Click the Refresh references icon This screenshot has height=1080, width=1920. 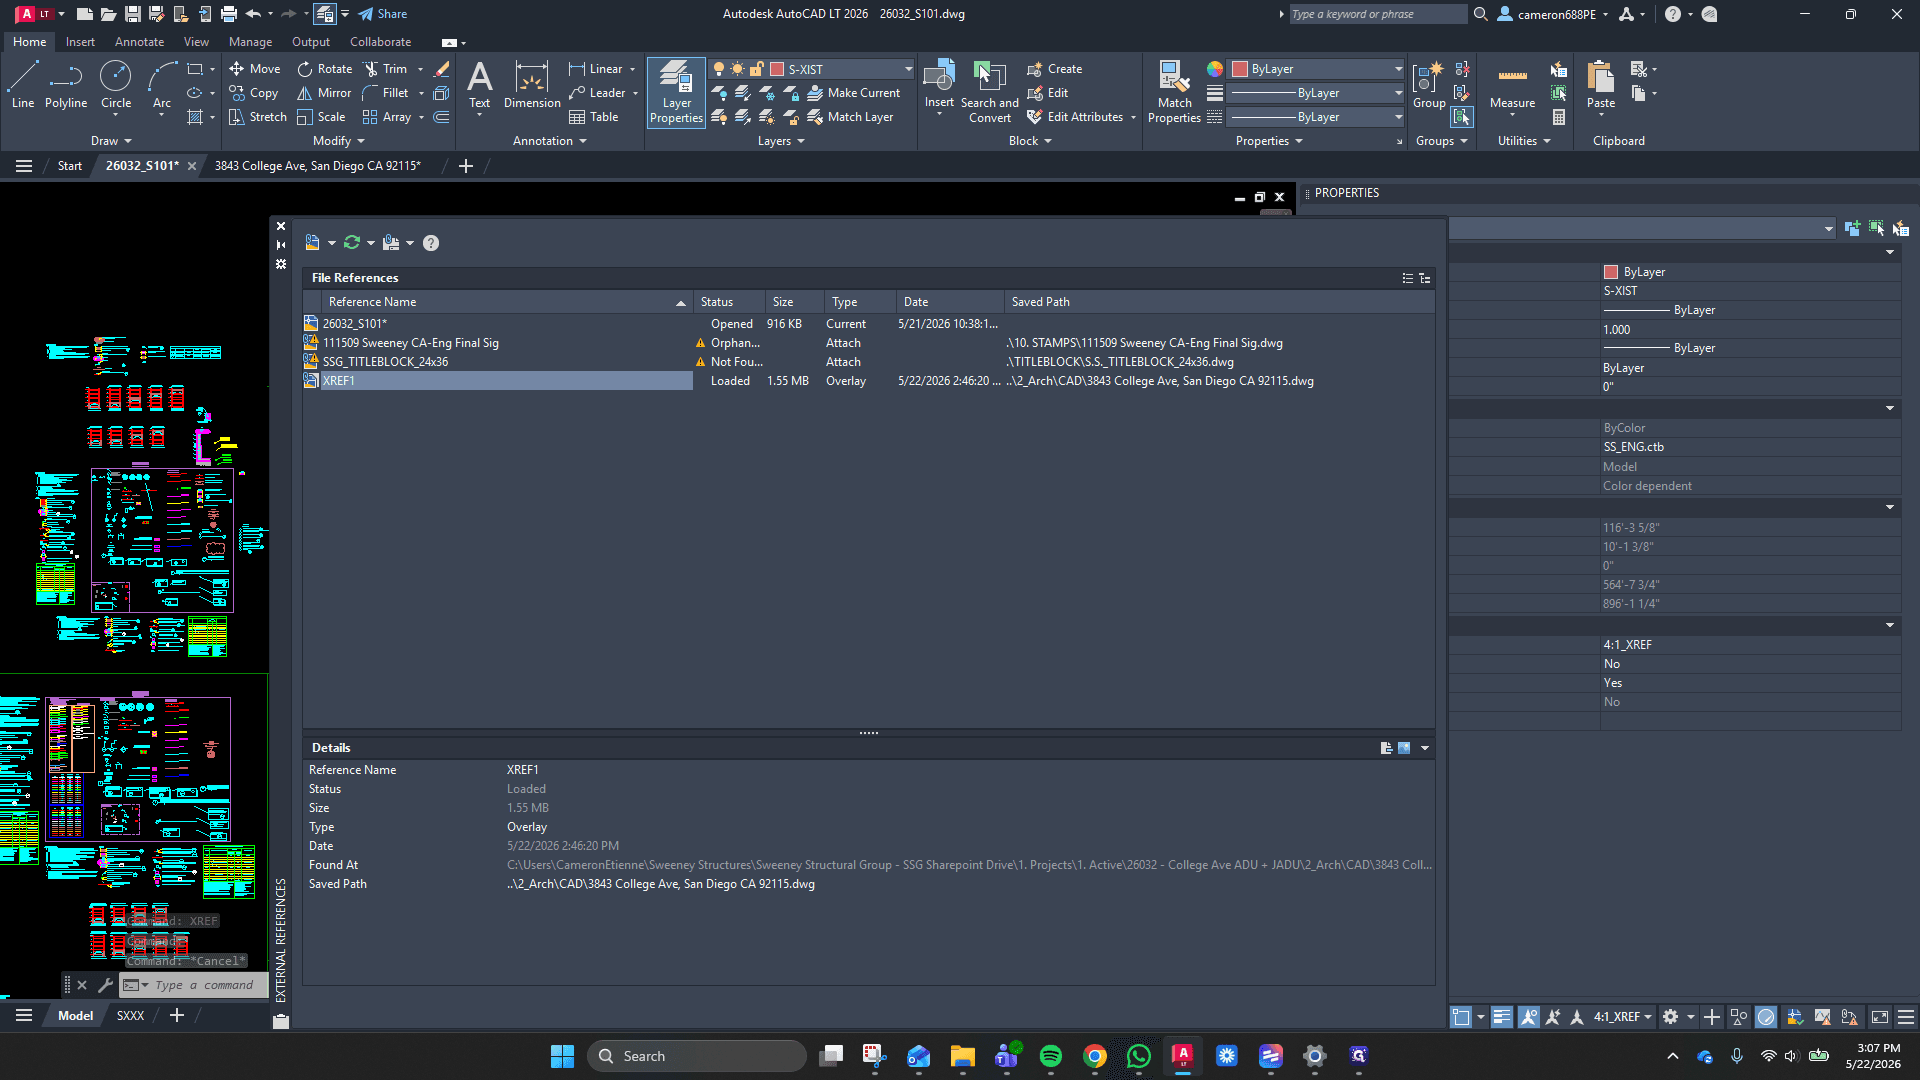(352, 243)
